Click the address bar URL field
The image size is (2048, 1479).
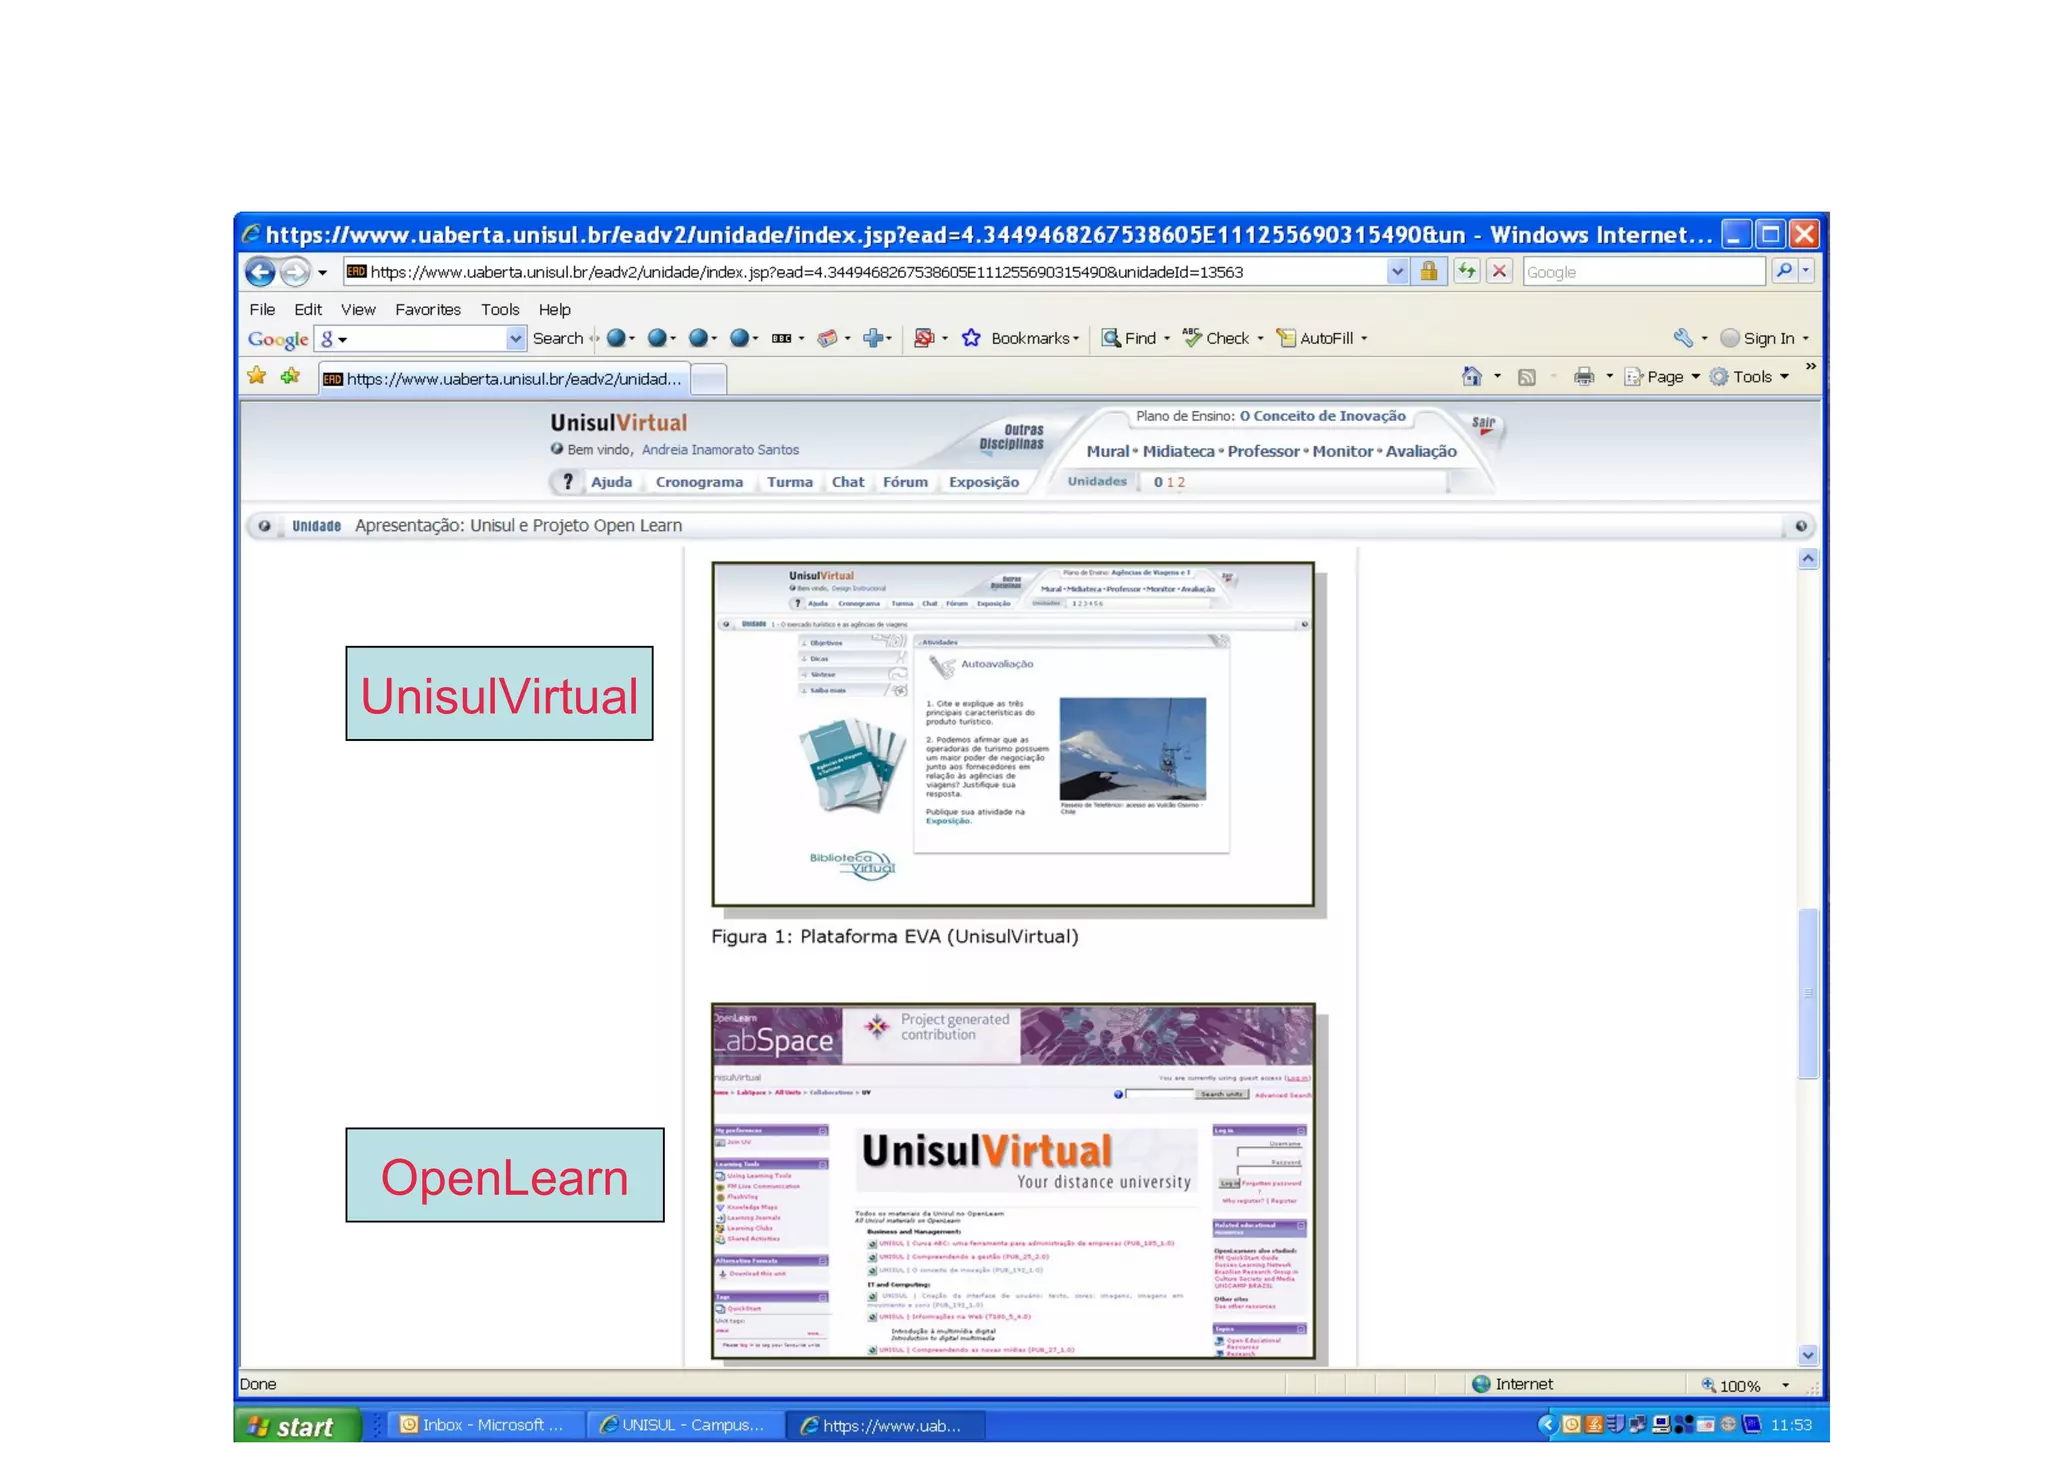point(865,272)
